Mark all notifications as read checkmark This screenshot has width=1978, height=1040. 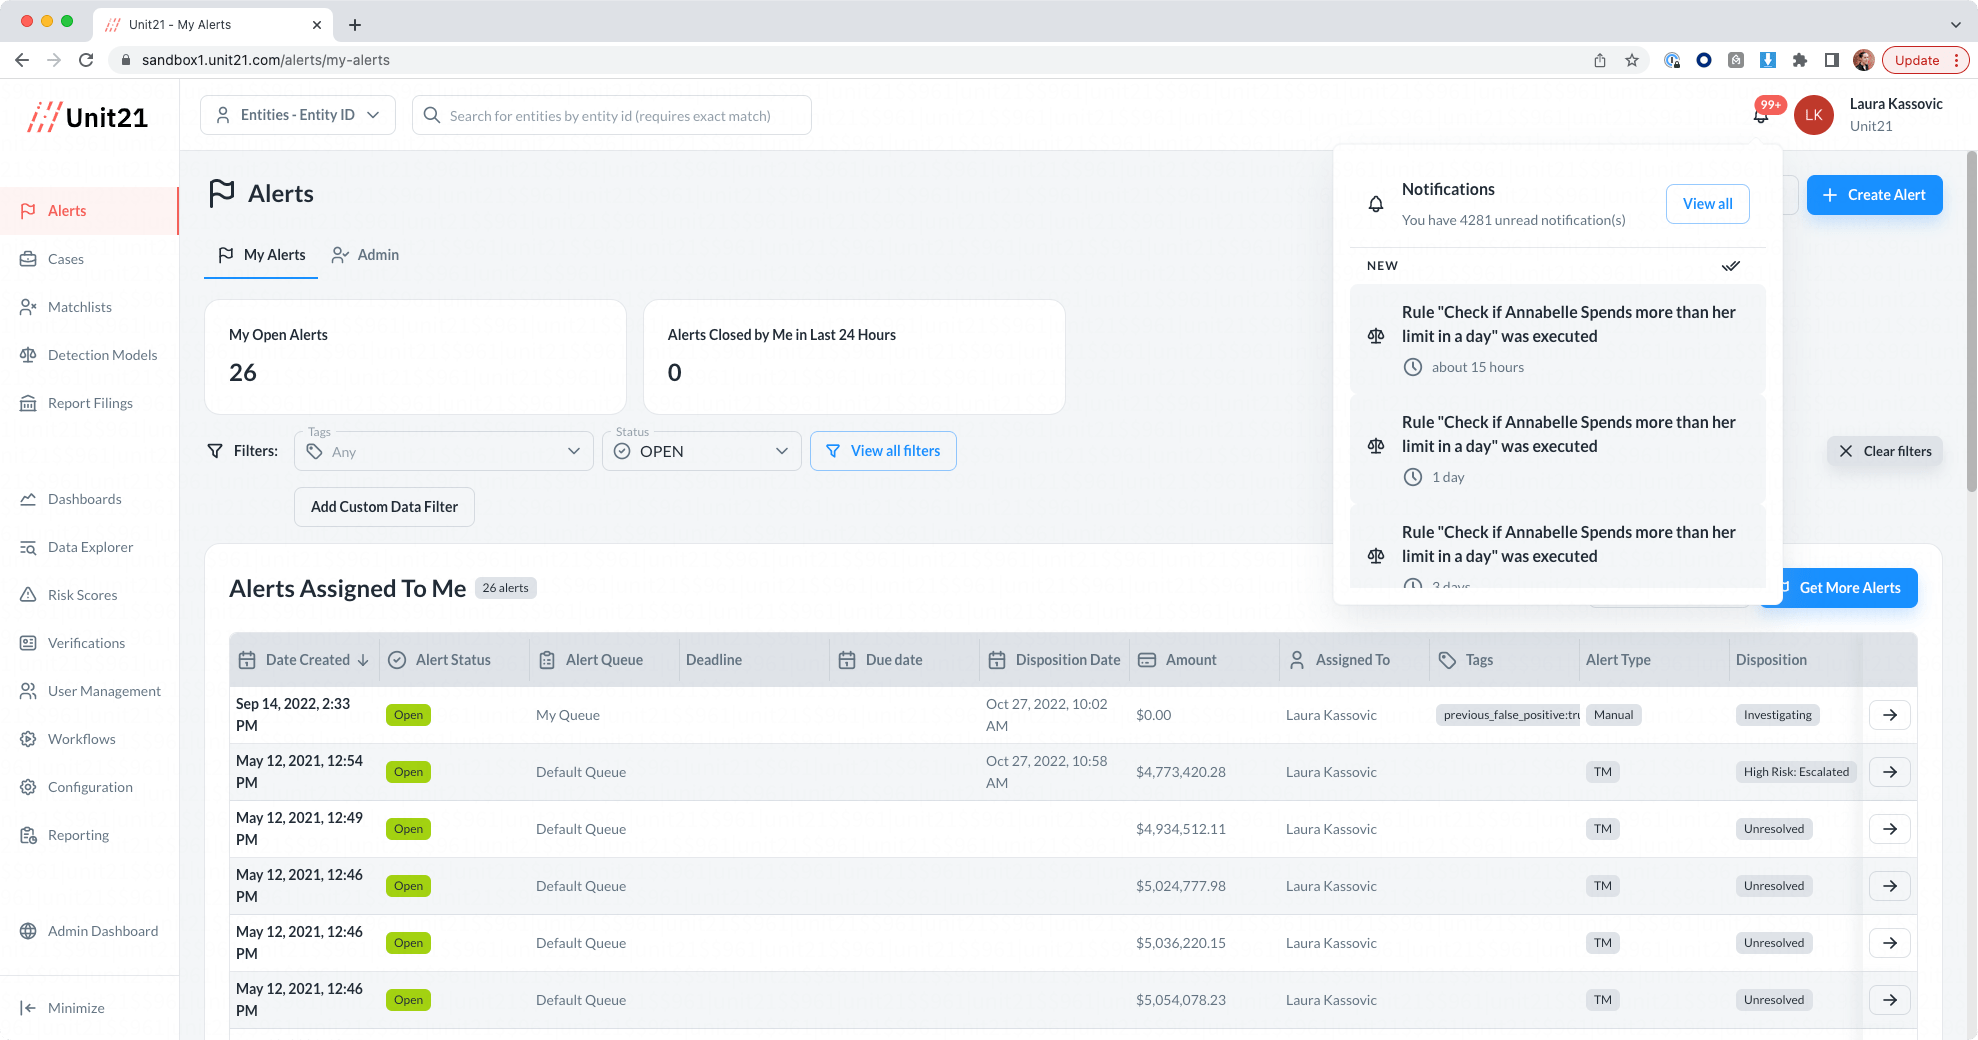point(1731,266)
